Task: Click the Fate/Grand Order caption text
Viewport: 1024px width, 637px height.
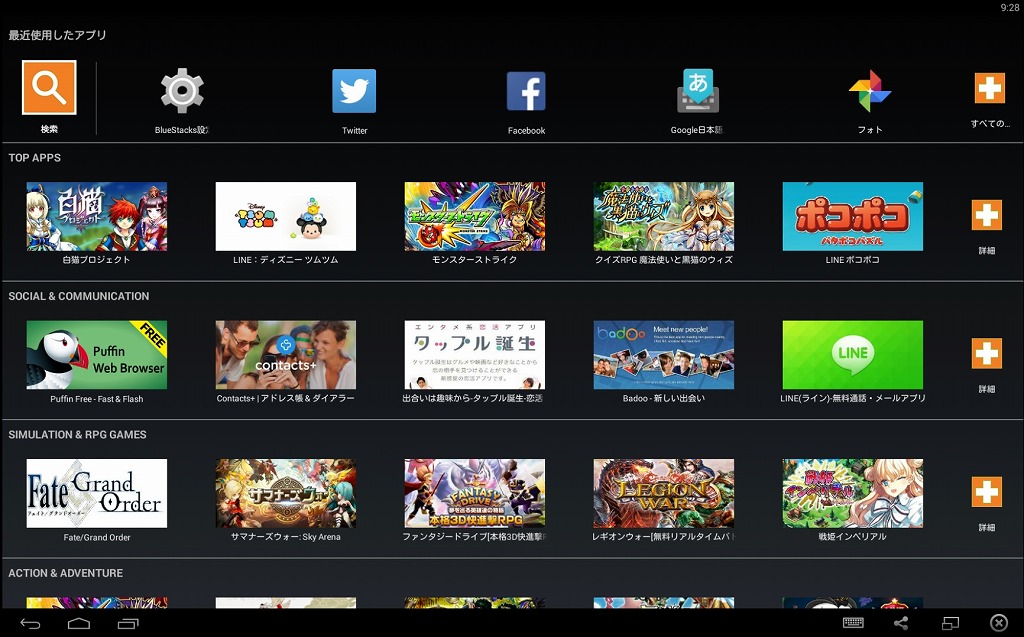Action: pos(97,537)
